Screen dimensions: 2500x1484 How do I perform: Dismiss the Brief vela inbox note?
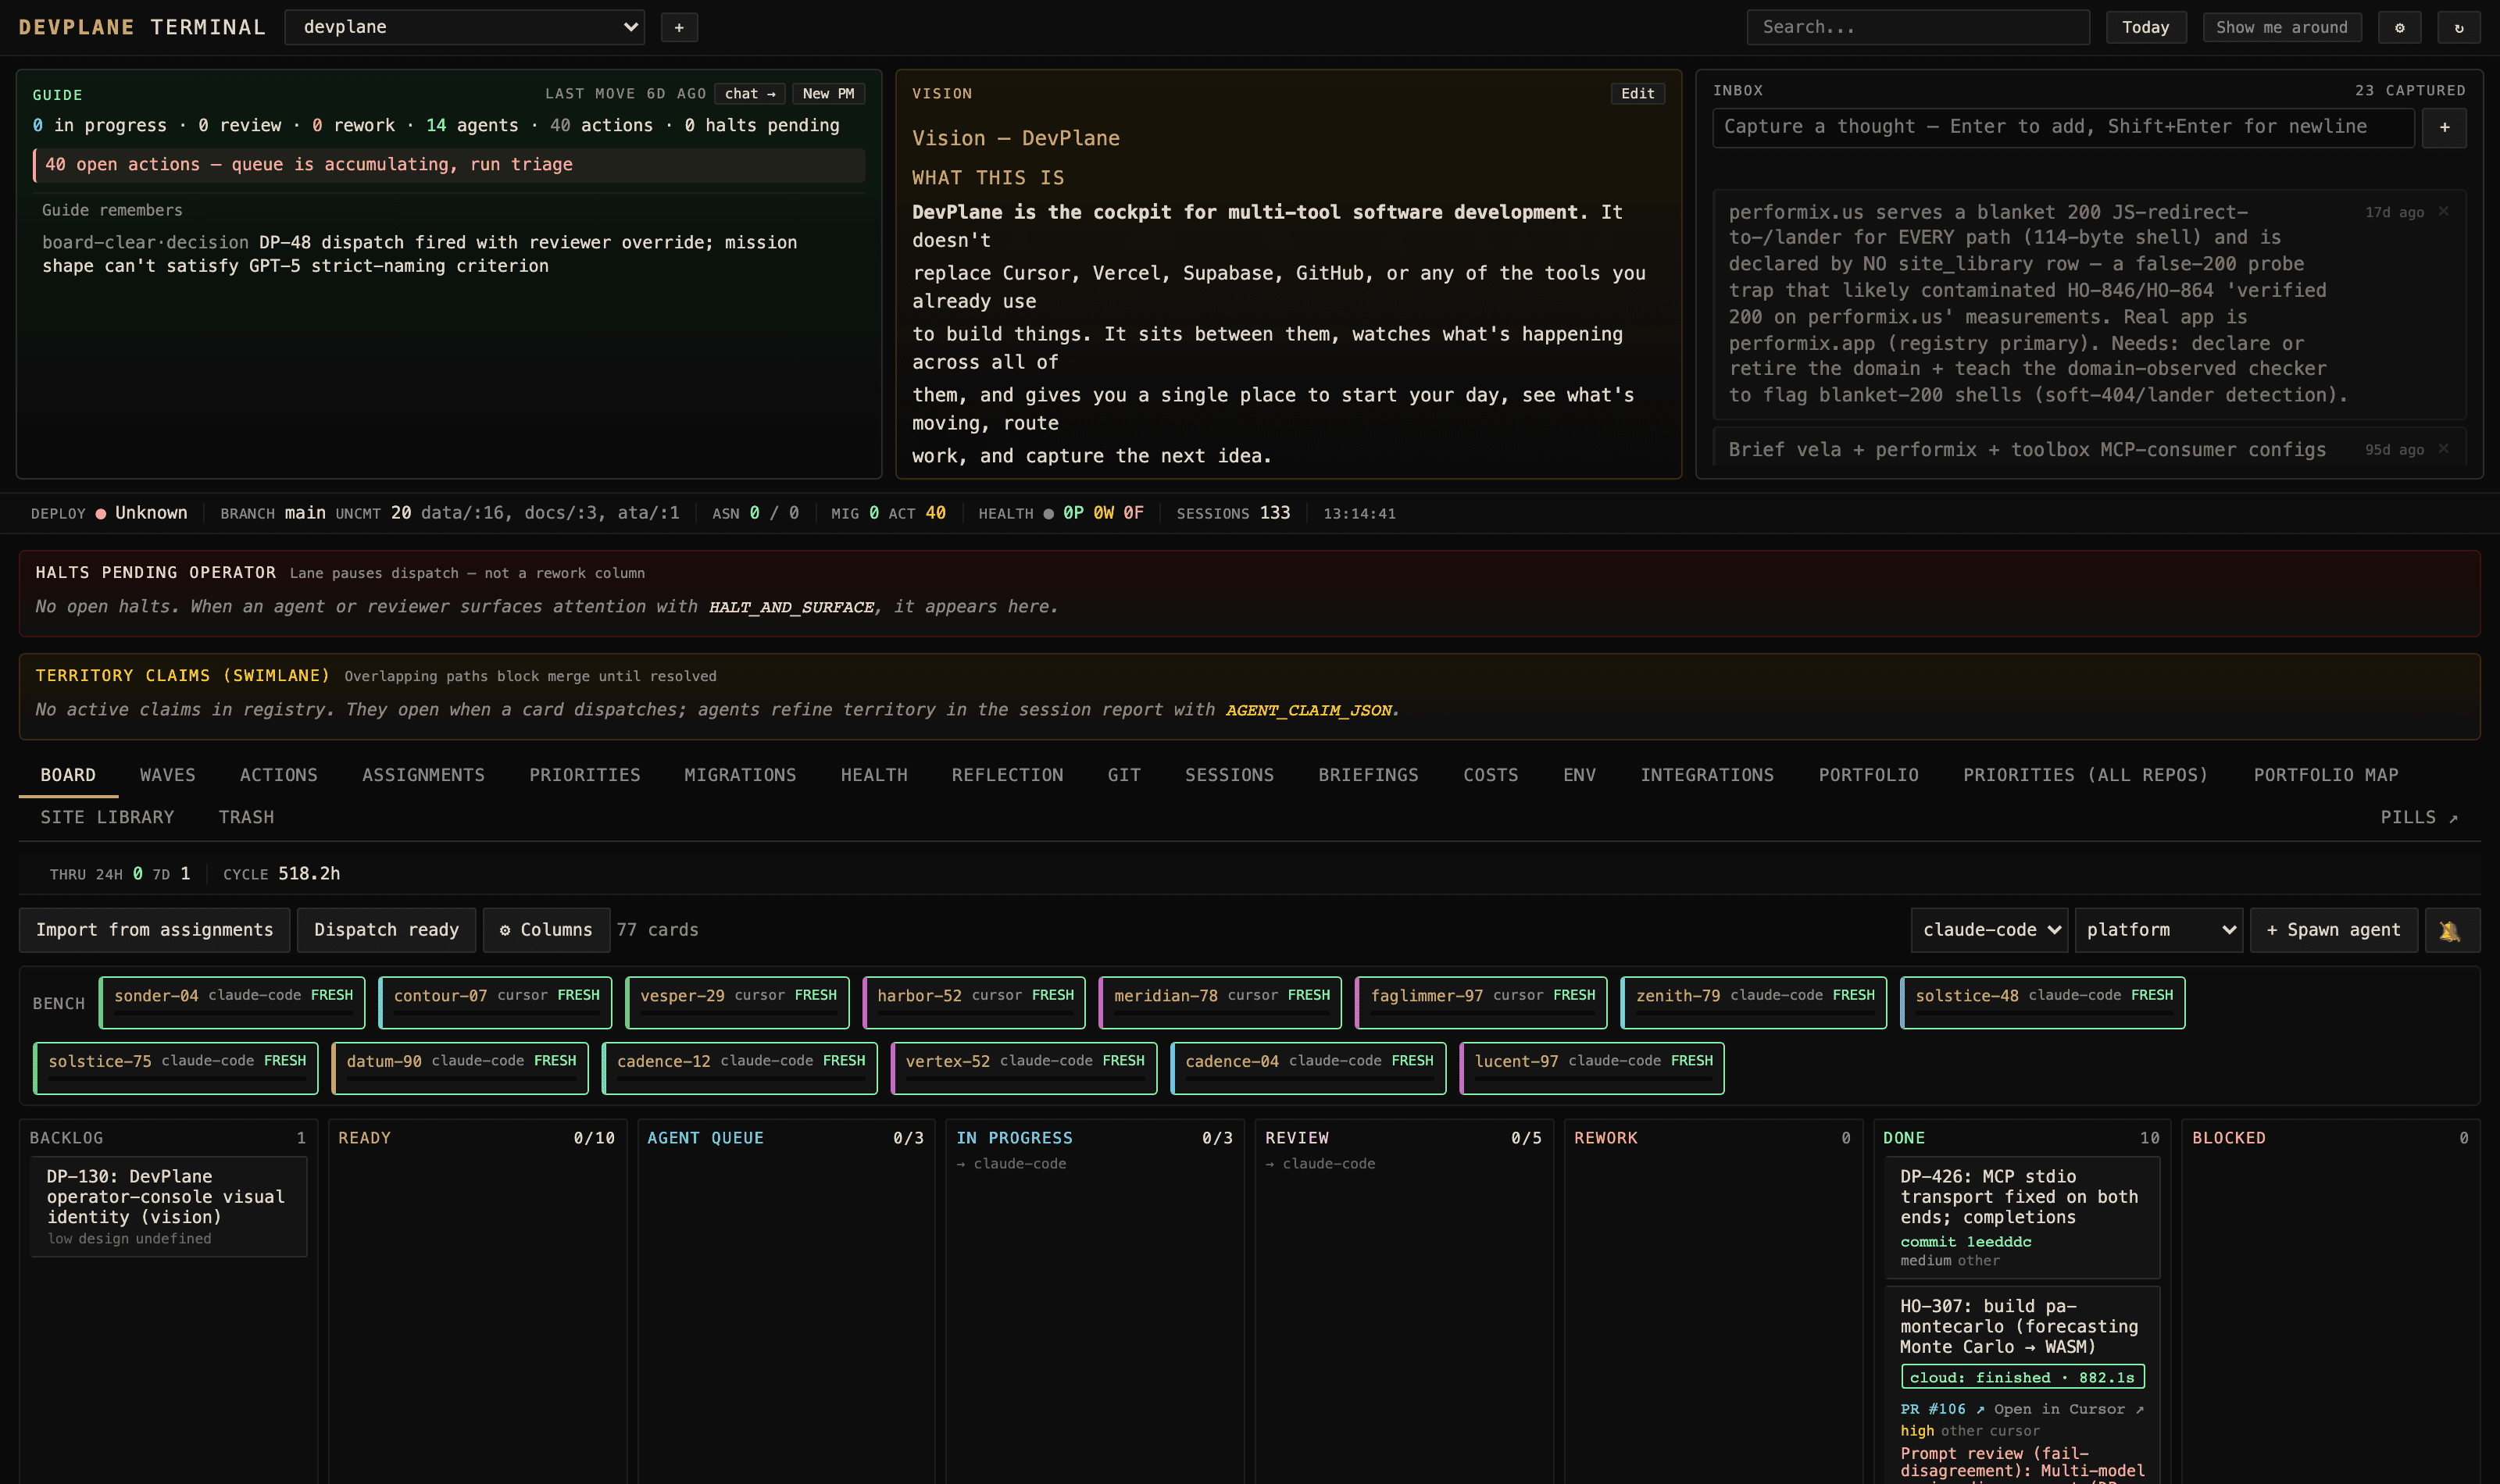pos(2443,448)
